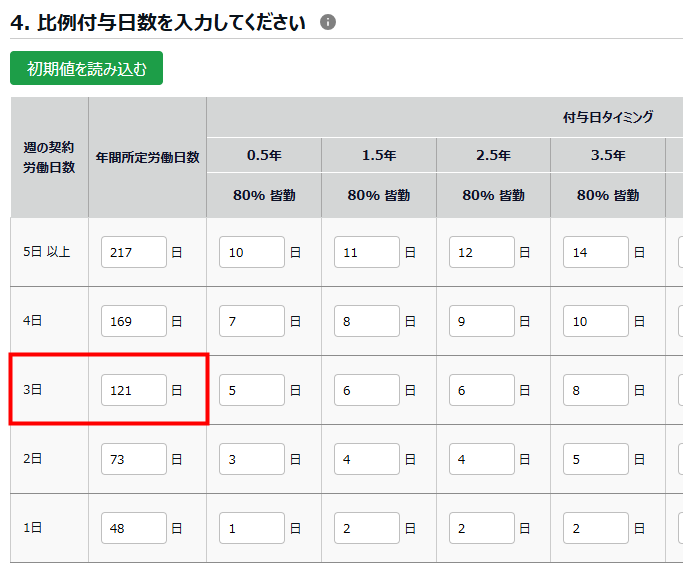This screenshot has height=573, width=683.
Task: Select 1.5年 field in 5日 以上 row
Action: (367, 252)
